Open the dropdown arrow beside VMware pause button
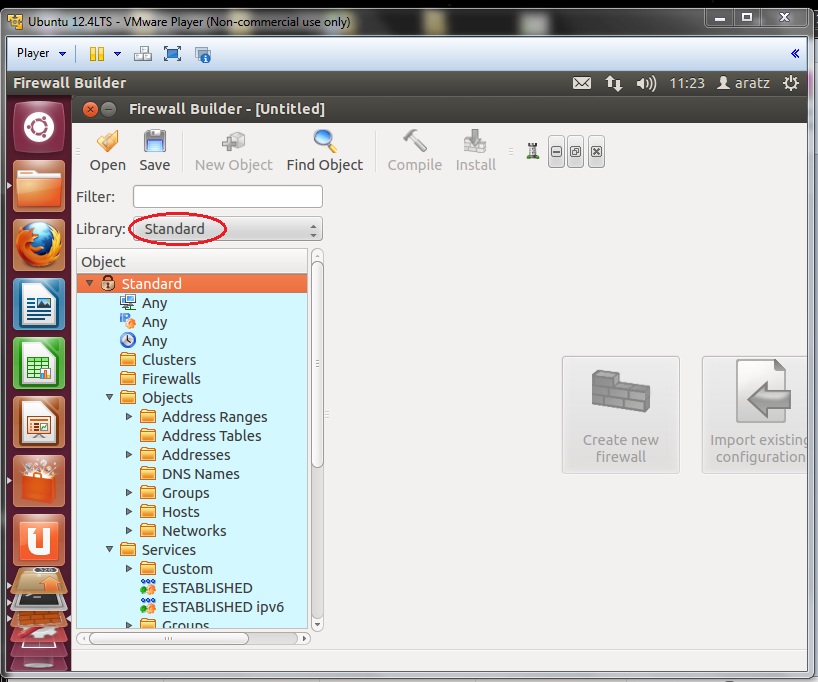 [x=117, y=54]
